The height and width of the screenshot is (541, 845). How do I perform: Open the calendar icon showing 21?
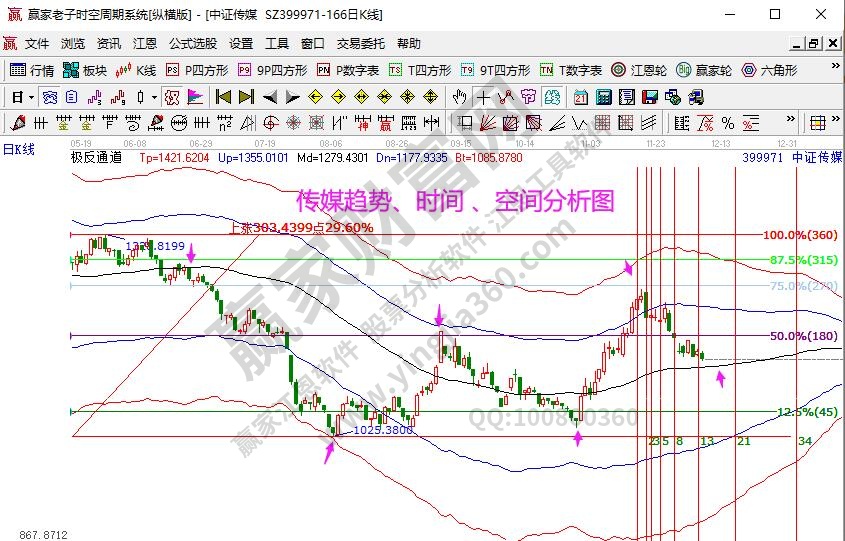coord(581,97)
